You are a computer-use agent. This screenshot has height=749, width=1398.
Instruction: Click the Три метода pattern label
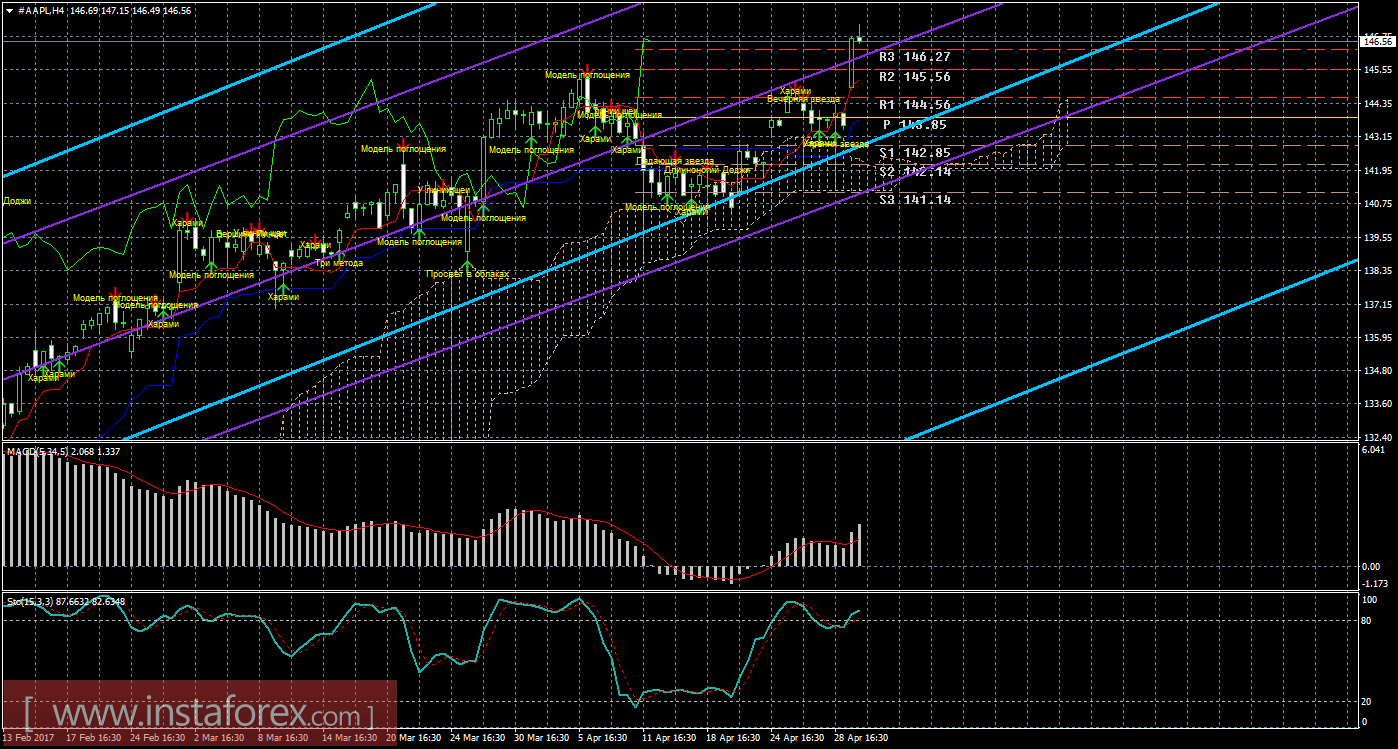[x=339, y=263]
